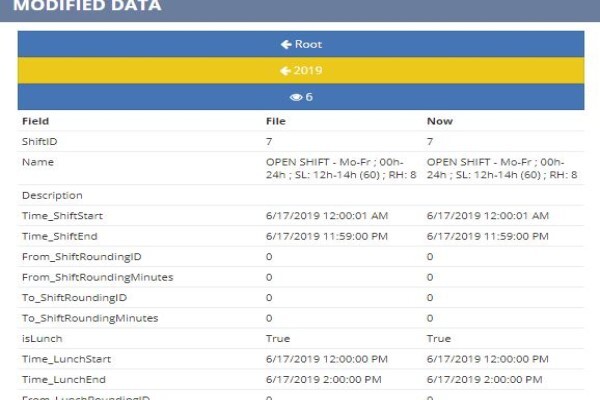
Task: Select the Time_ShiftEnd field label
Action: tap(60, 237)
